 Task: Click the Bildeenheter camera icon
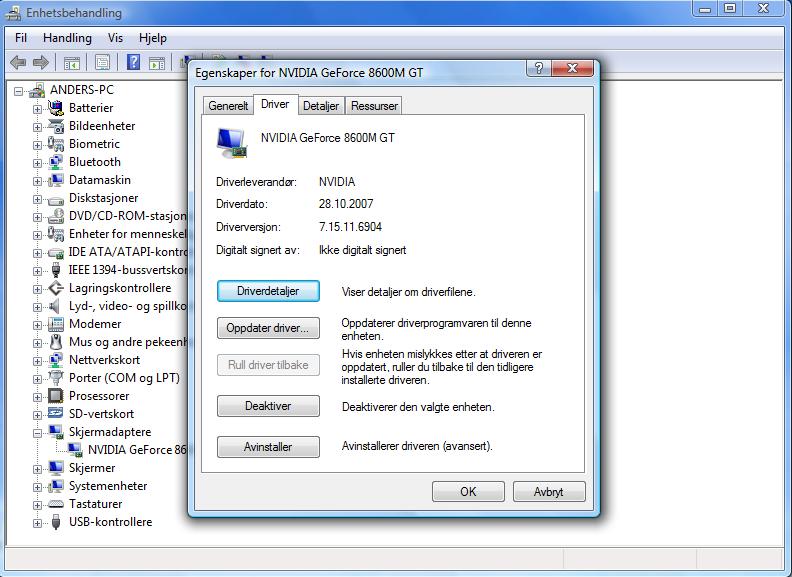(56, 126)
